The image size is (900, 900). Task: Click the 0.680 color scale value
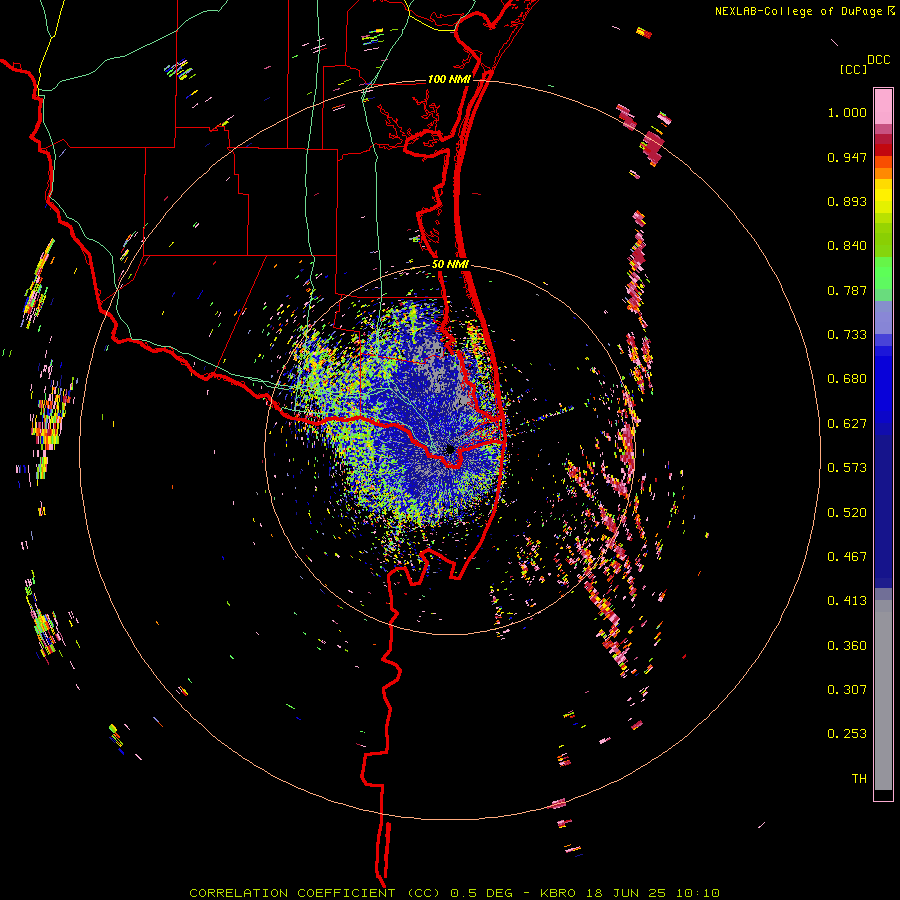click(x=847, y=379)
